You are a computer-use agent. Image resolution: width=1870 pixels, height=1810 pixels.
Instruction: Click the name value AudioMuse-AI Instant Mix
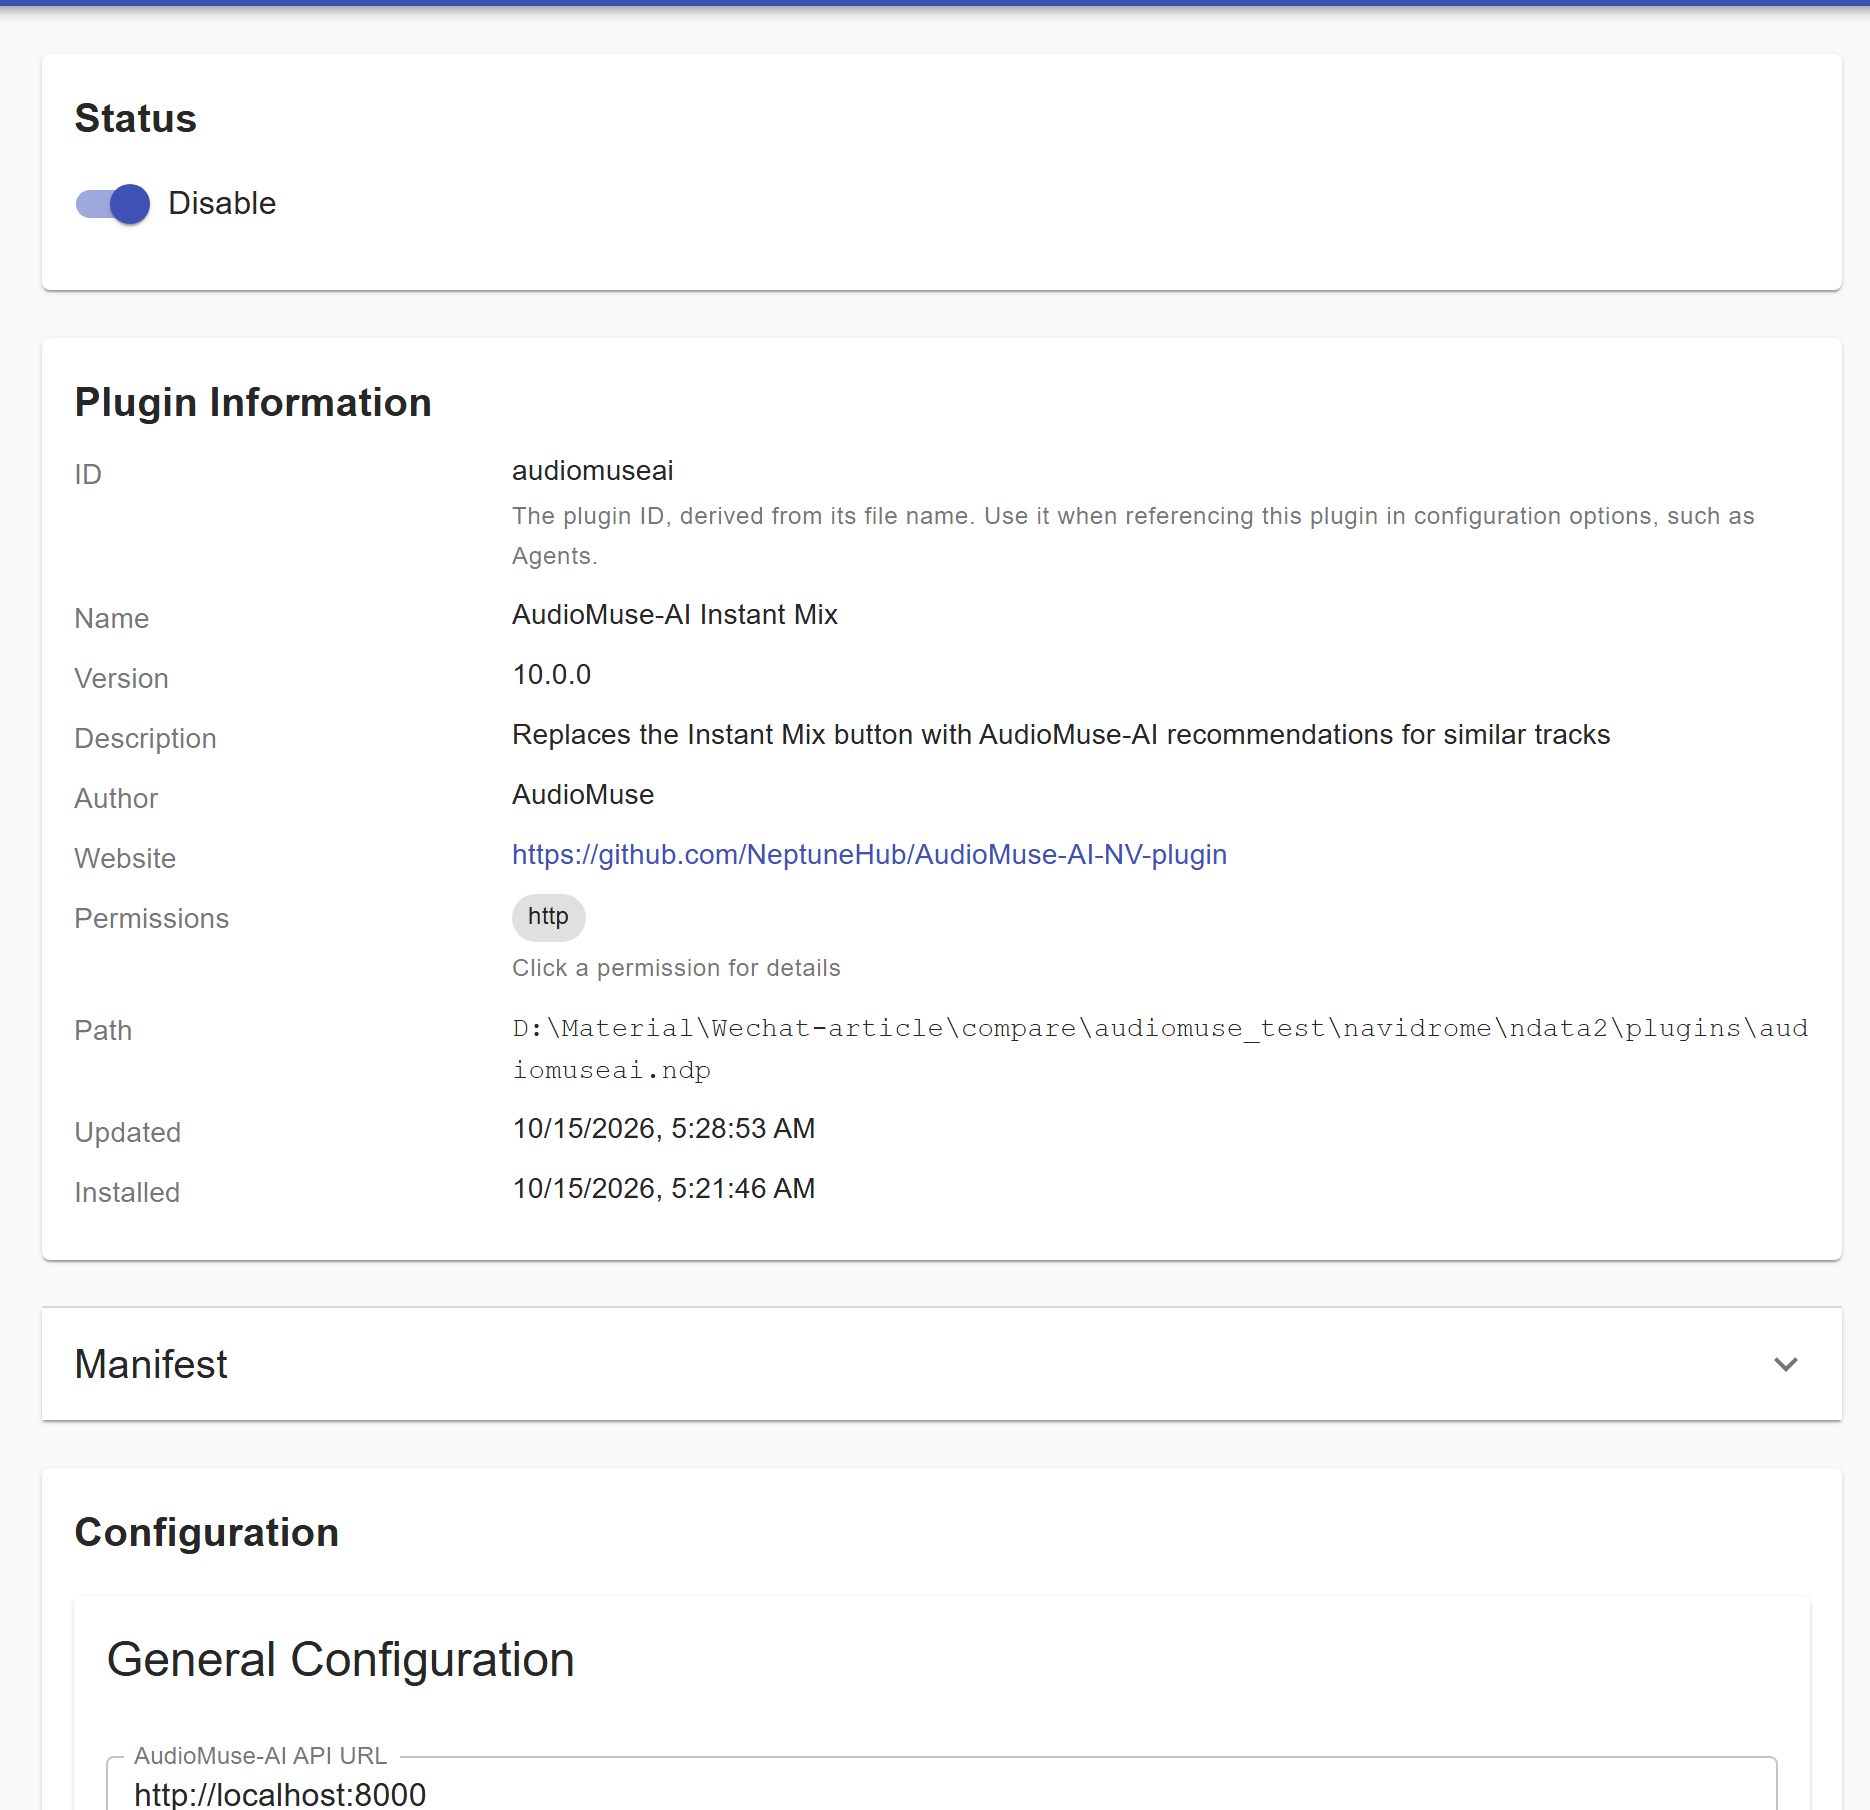674,615
